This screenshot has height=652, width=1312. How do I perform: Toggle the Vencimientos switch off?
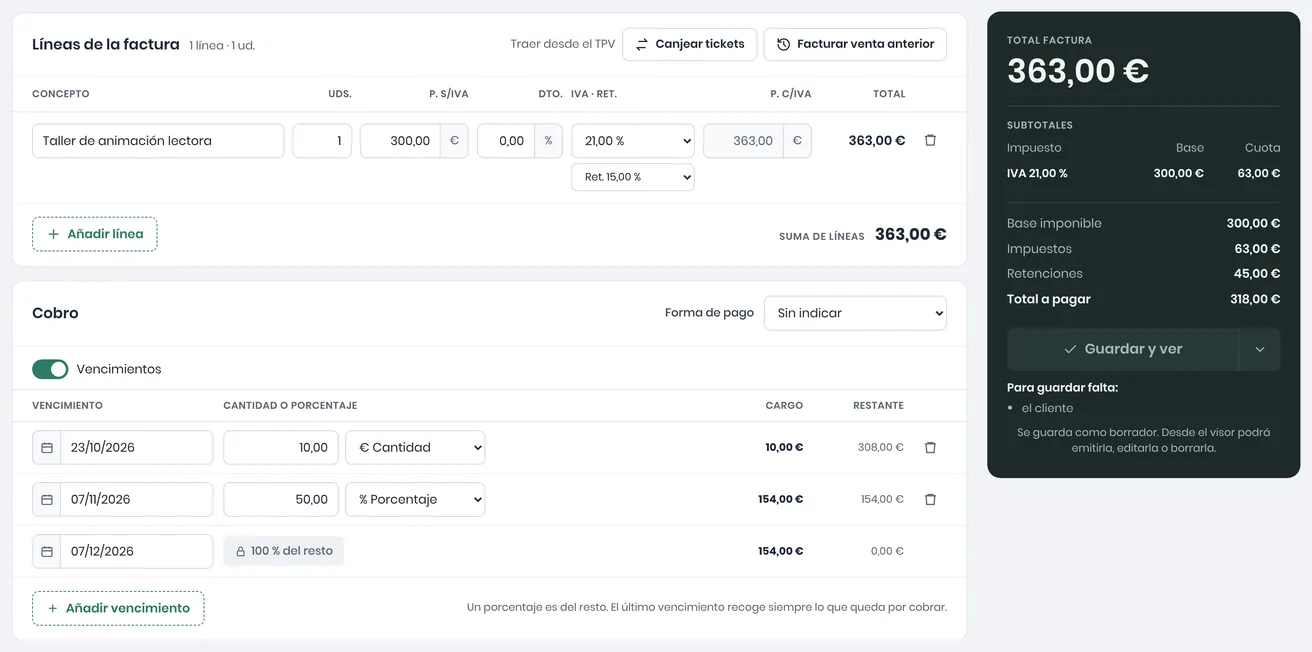coord(50,369)
